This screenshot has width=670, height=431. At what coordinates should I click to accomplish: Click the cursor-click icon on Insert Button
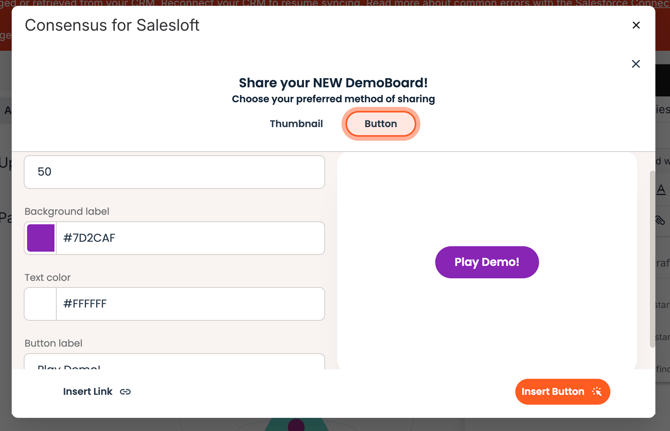click(597, 392)
